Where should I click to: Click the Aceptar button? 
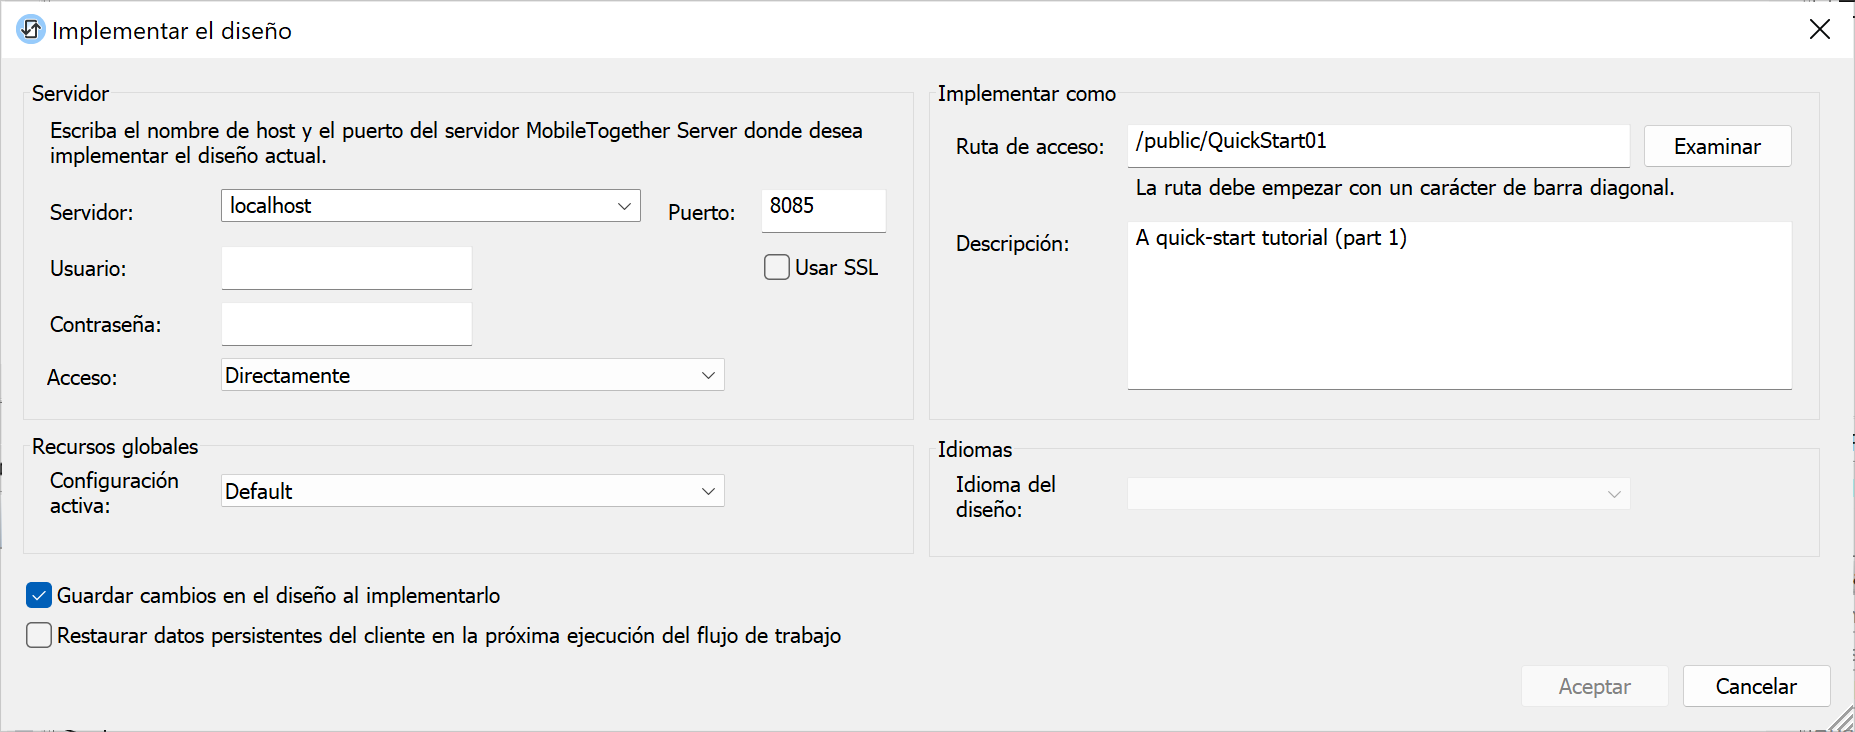[1594, 686]
